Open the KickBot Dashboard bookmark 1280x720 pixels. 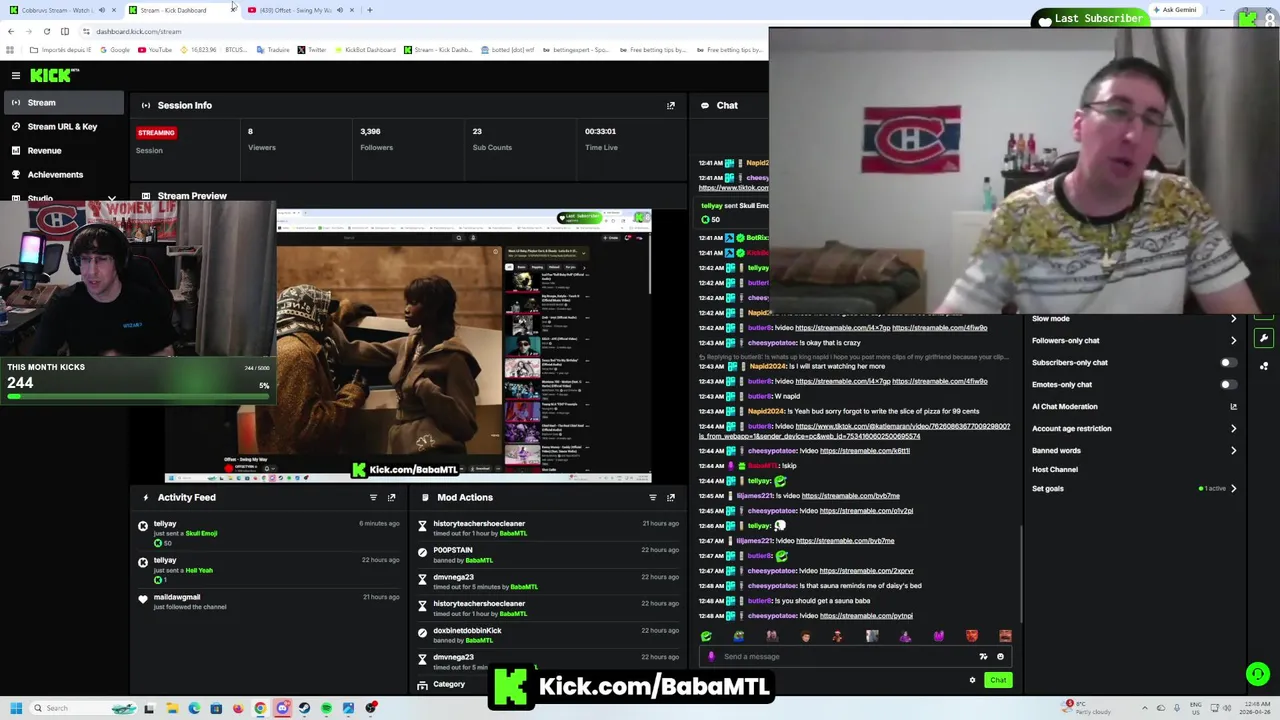click(x=364, y=50)
